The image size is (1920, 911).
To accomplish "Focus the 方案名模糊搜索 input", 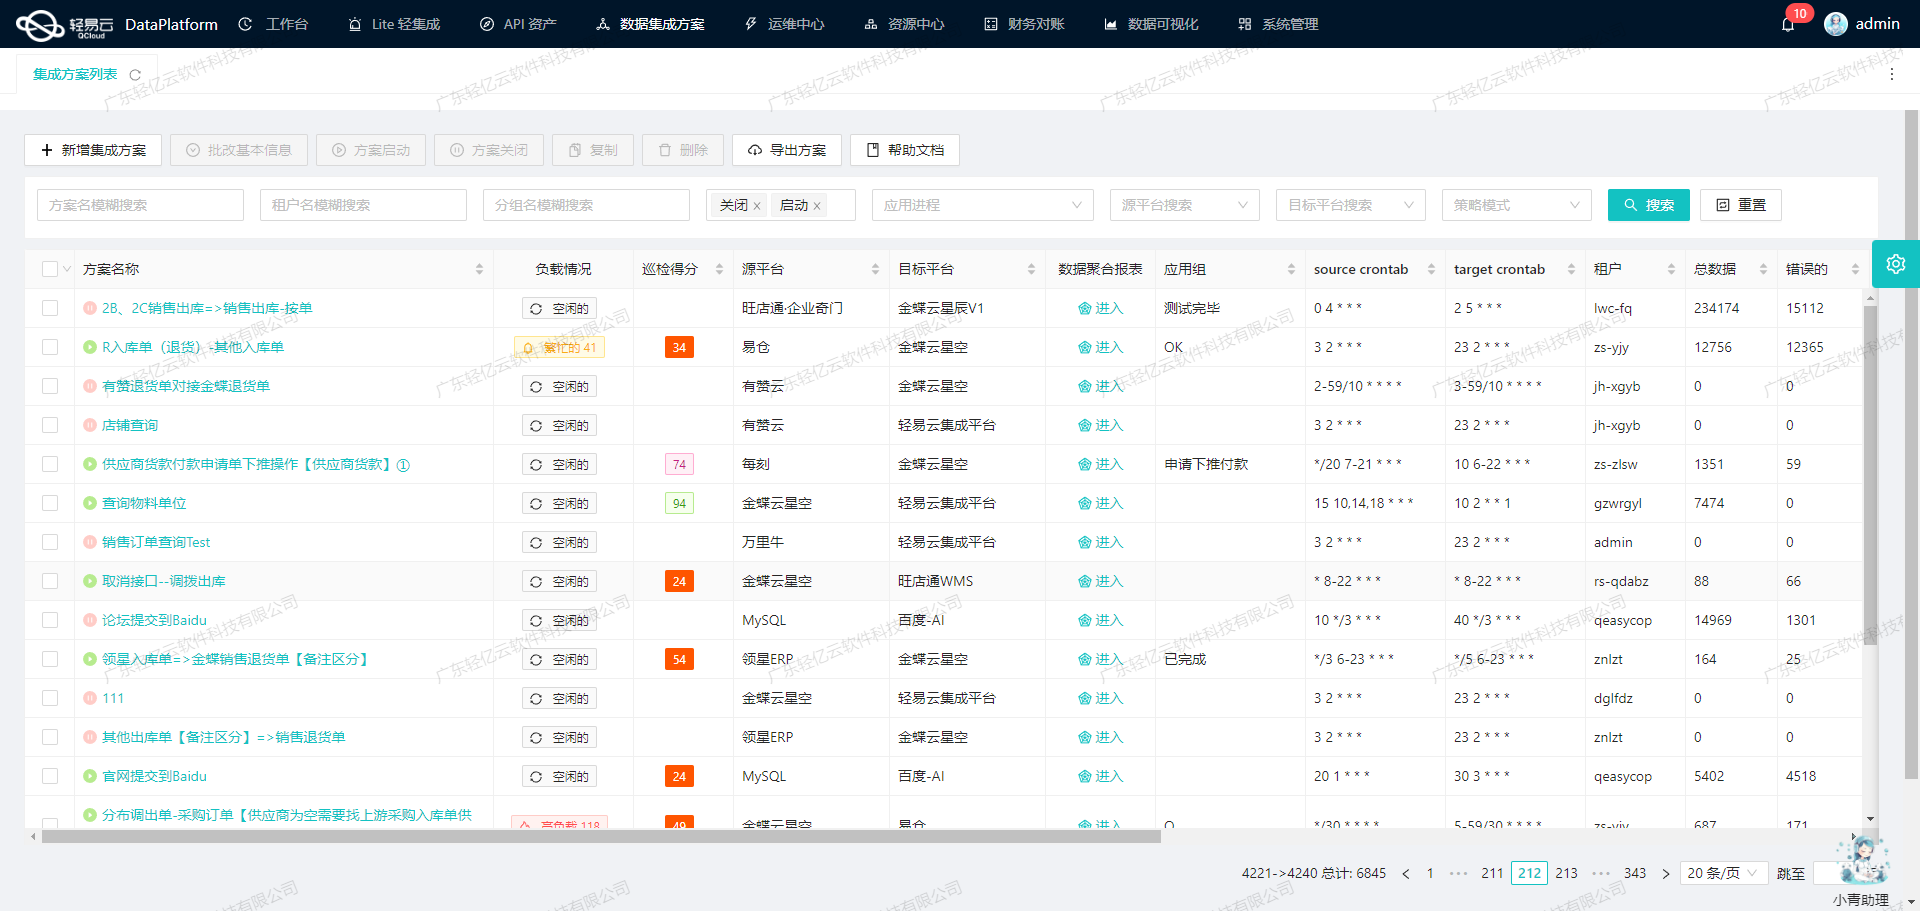I will coord(140,205).
